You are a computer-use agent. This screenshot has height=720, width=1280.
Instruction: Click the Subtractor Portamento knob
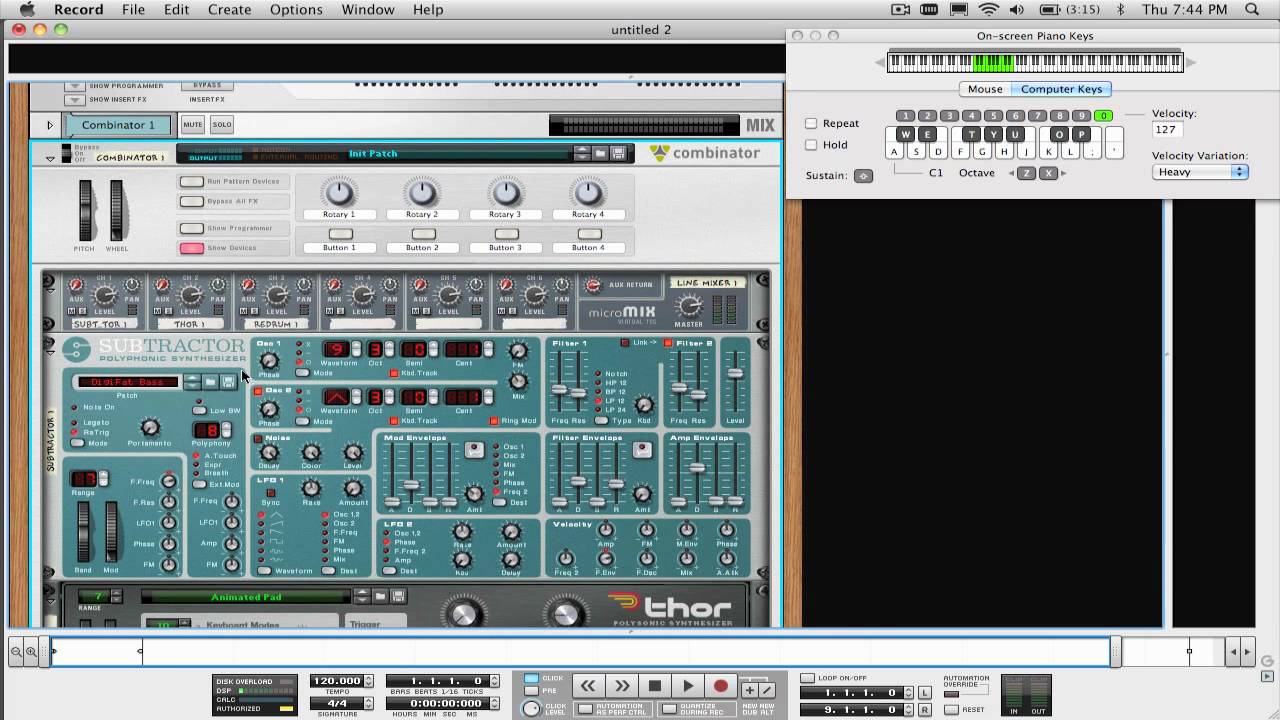(x=148, y=428)
